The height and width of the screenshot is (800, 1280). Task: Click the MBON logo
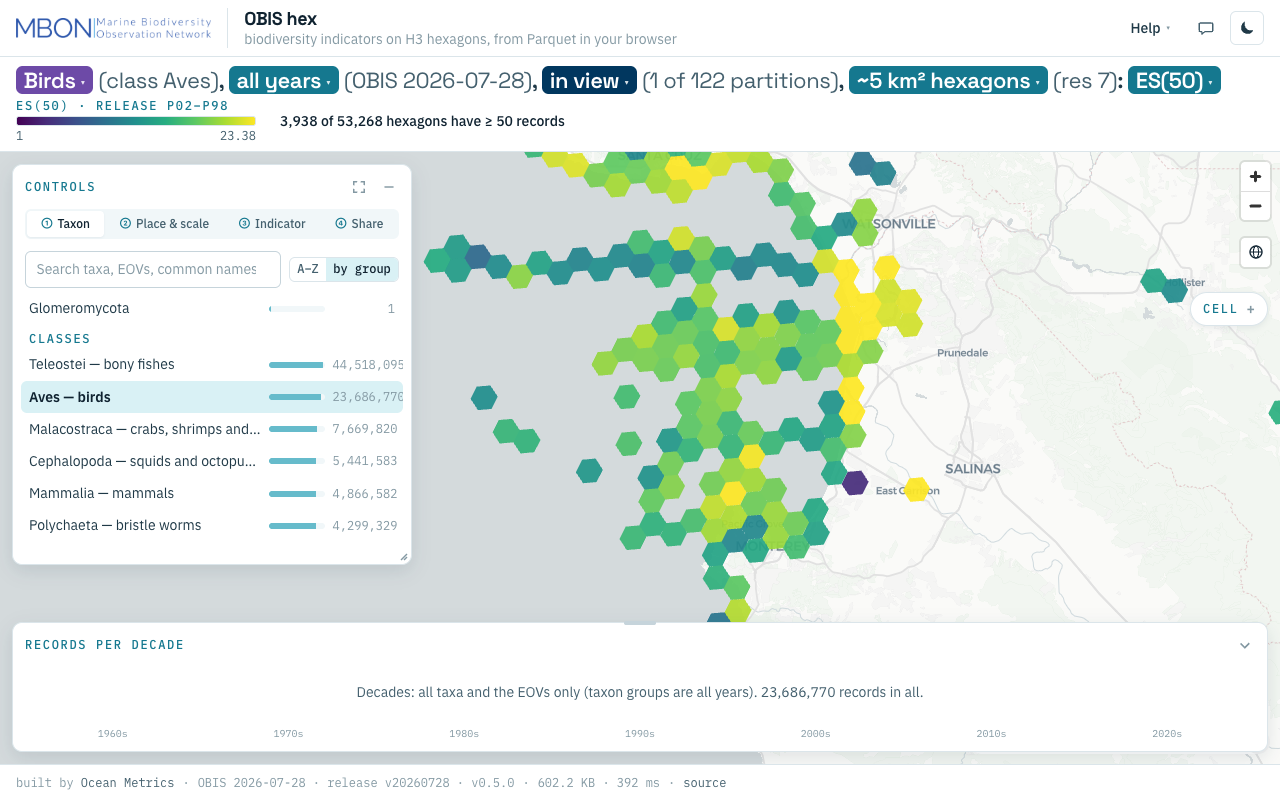(x=114, y=28)
